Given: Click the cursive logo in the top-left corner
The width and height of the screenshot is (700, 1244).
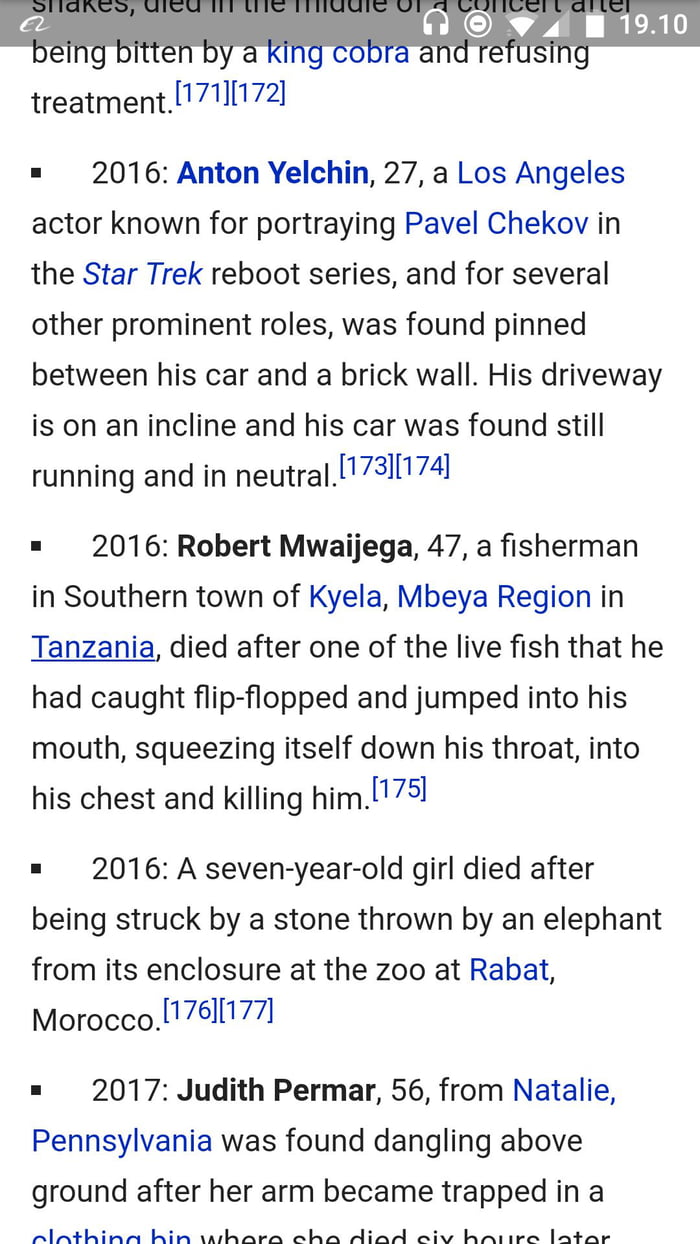Looking at the screenshot, I should (35, 22).
